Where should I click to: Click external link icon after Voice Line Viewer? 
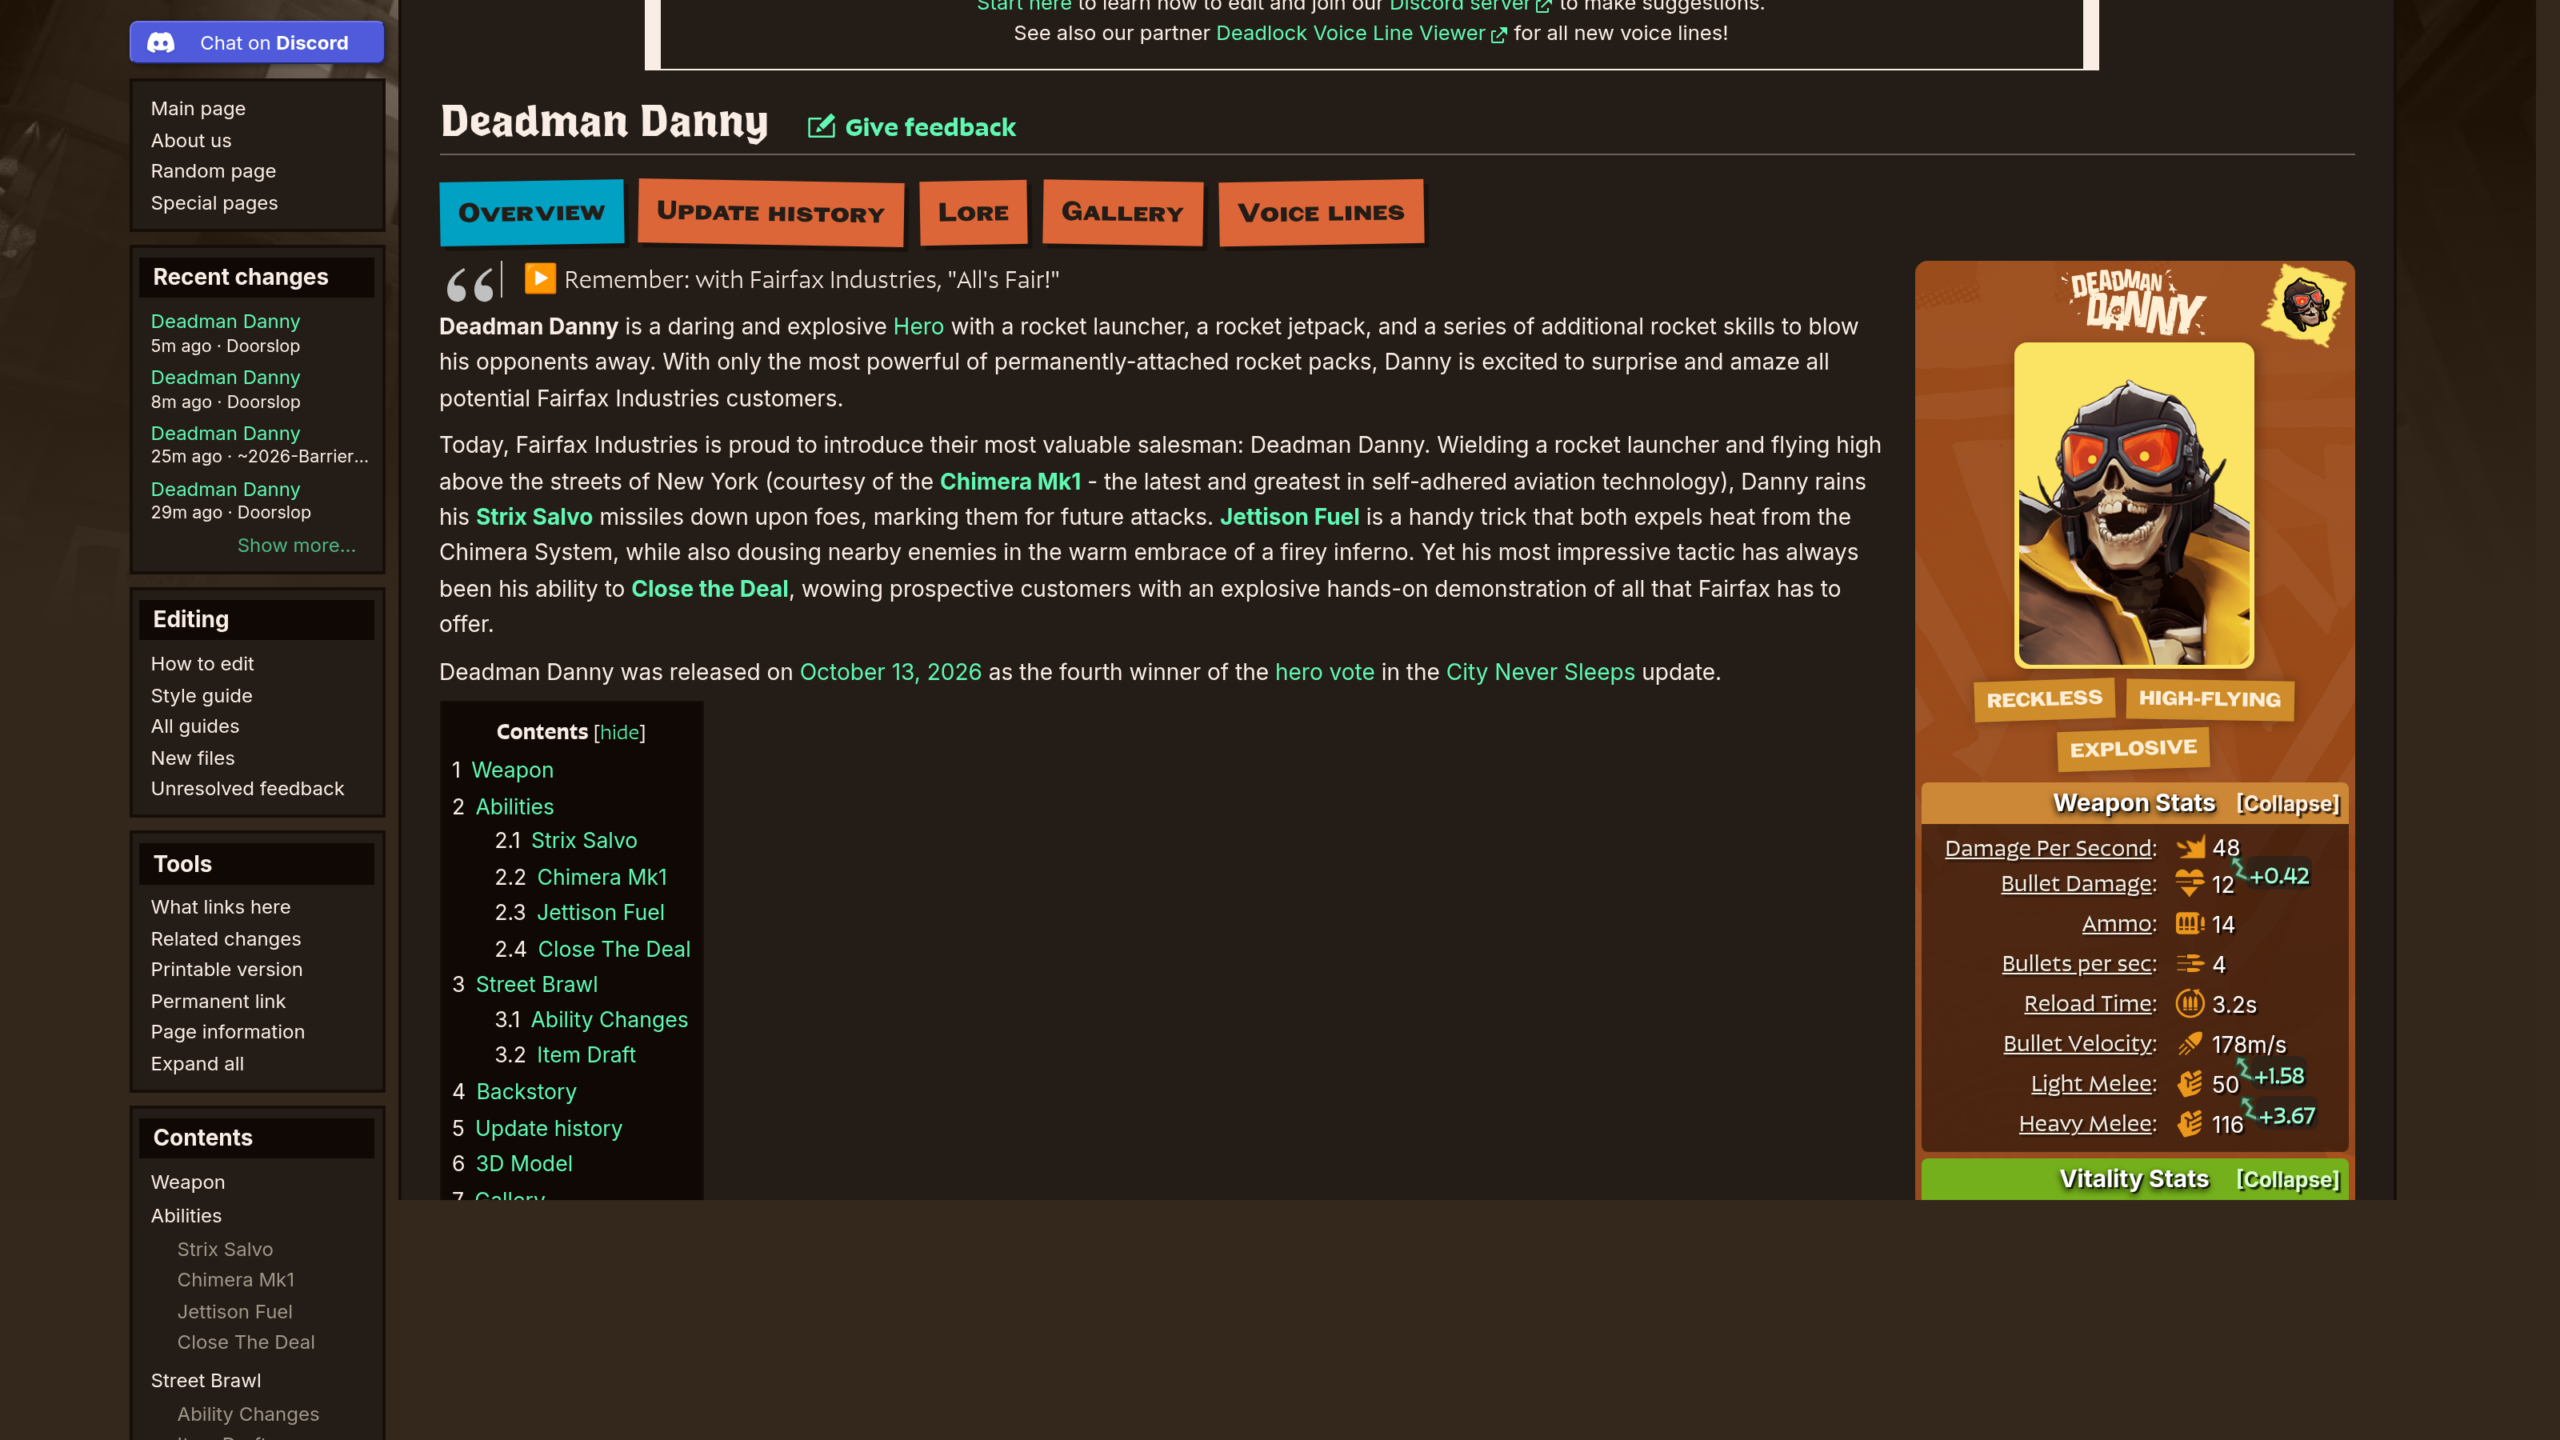(x=1498, y=35)
